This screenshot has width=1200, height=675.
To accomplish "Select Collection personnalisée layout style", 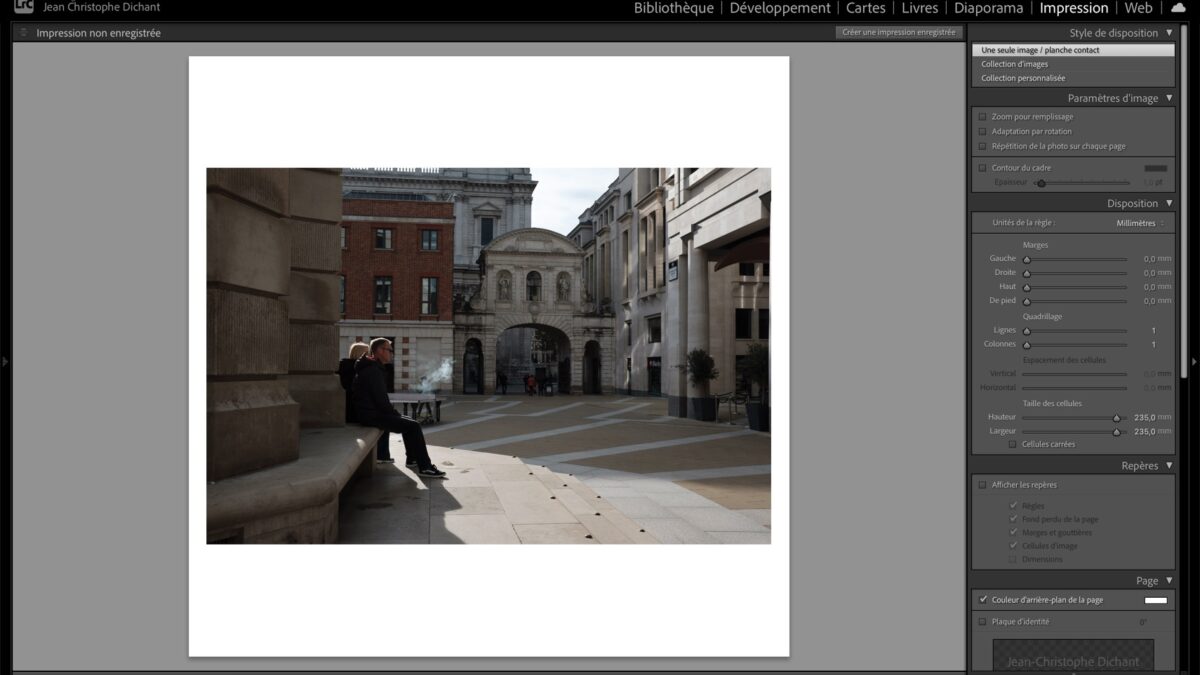I will click(1023, 78).
